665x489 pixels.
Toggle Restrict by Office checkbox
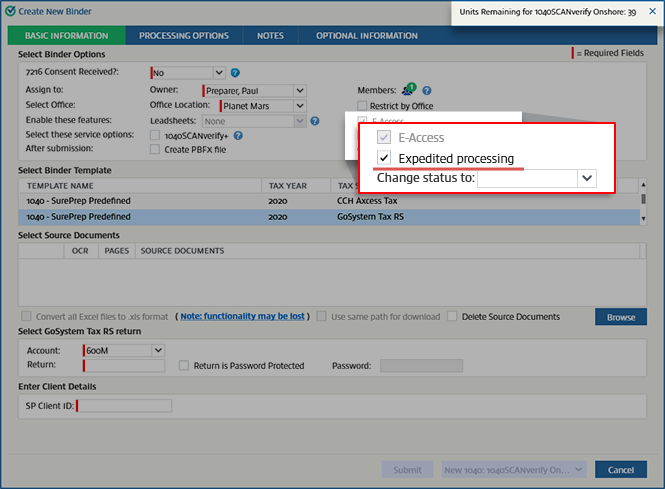click(362, 106)
